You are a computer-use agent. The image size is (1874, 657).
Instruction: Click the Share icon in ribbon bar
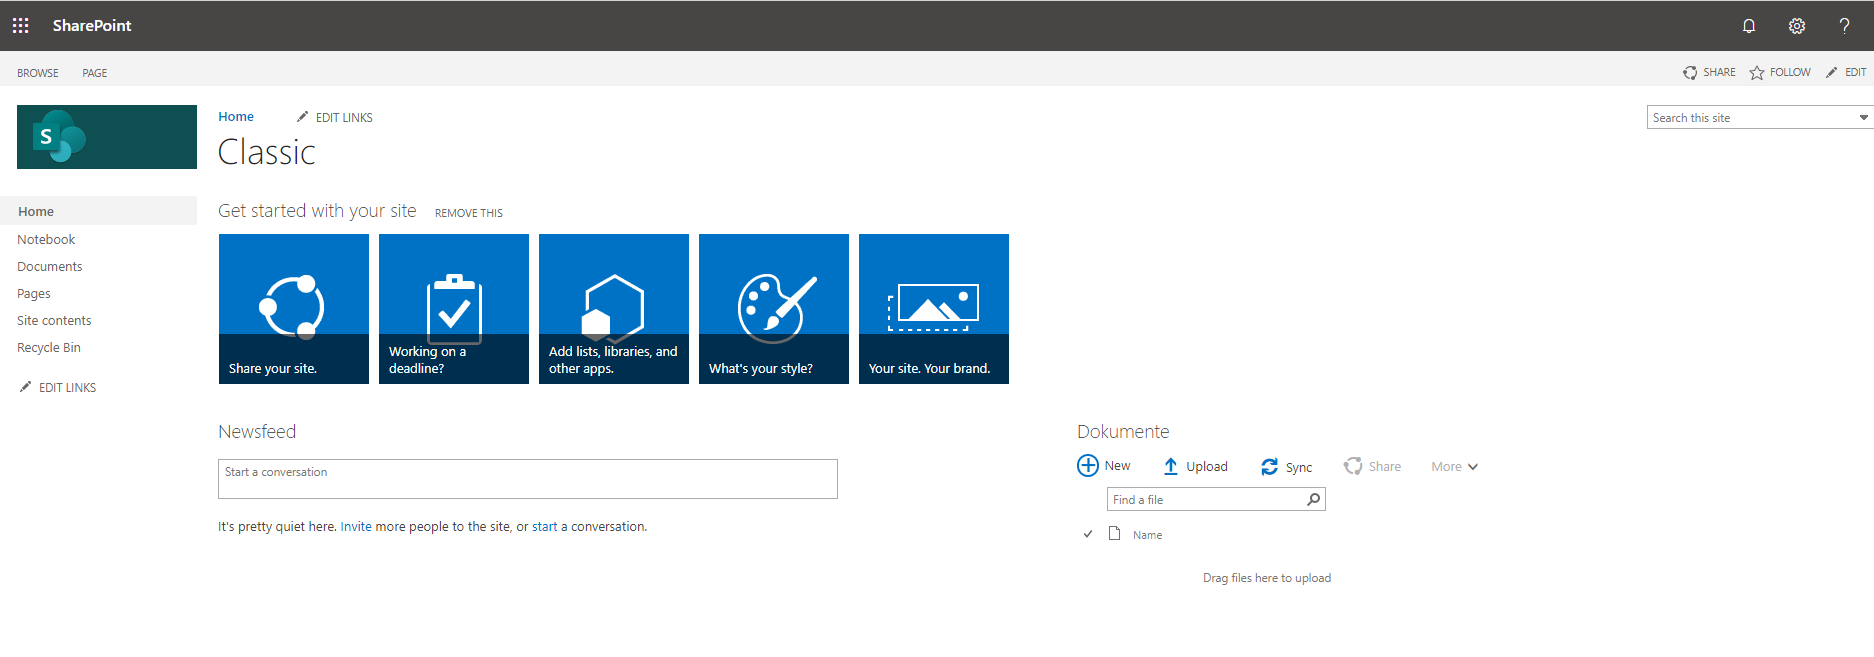[1690, 73]
